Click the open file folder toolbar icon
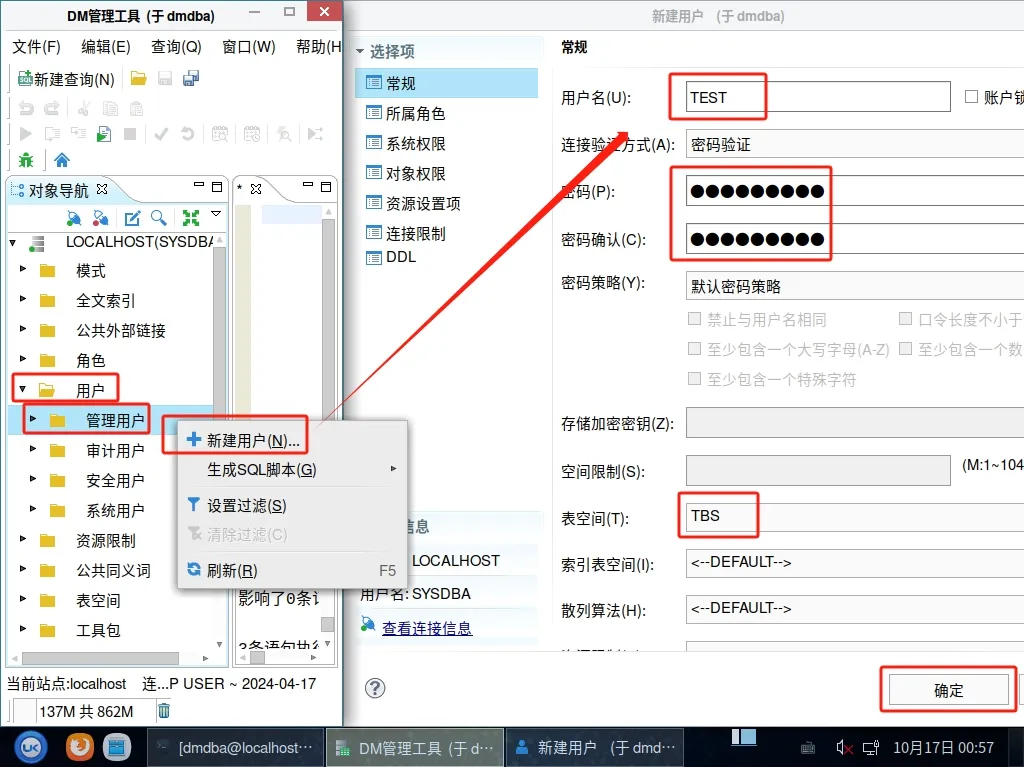Image resolution: width=1024 pixels, height=767 pixels. tap(139, 79)
